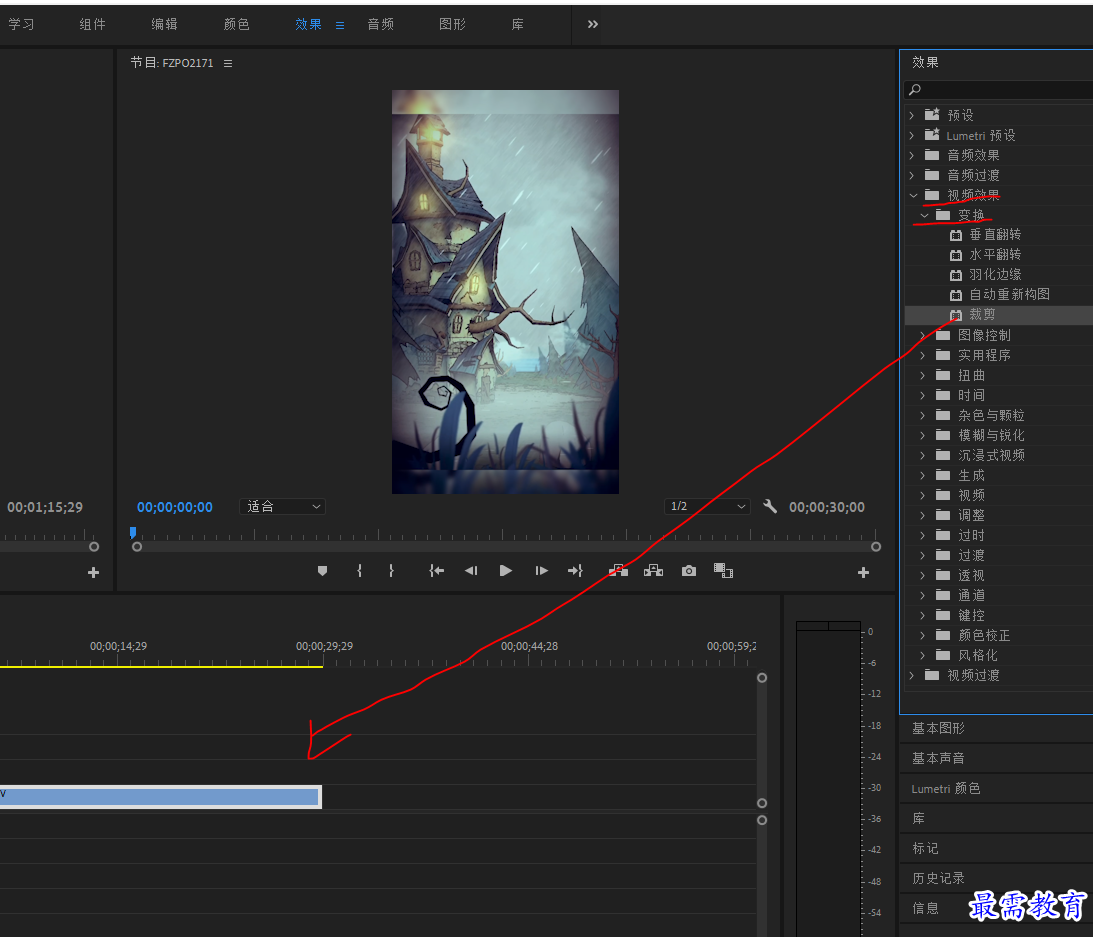Click the blue timecode 00;00;00;00

(175, 508)
